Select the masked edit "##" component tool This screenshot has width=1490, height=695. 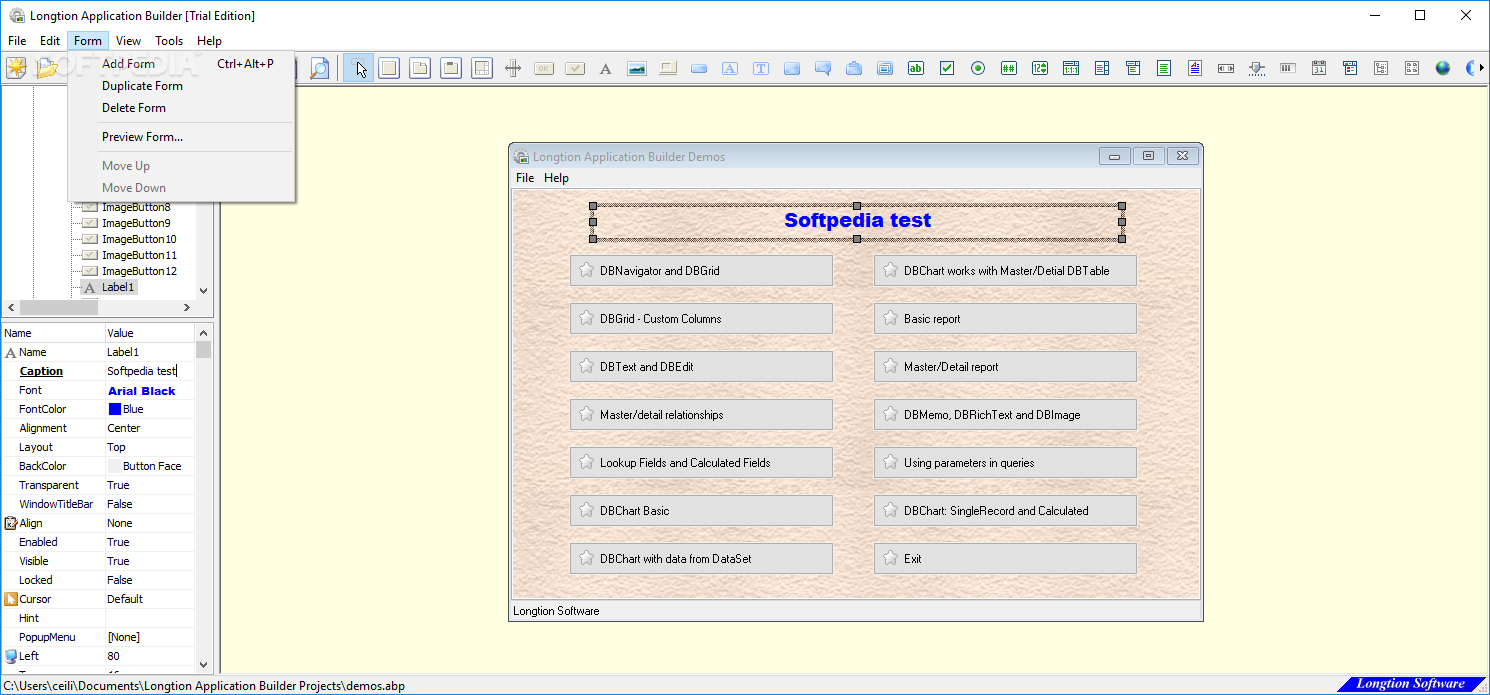coord(1009,68)
